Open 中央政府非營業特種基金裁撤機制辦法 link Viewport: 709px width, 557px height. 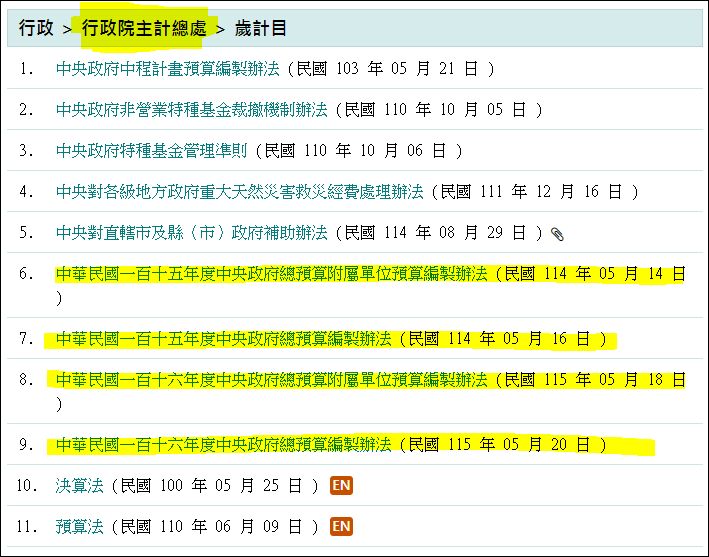pyautogui.click(x=192, y=110)
